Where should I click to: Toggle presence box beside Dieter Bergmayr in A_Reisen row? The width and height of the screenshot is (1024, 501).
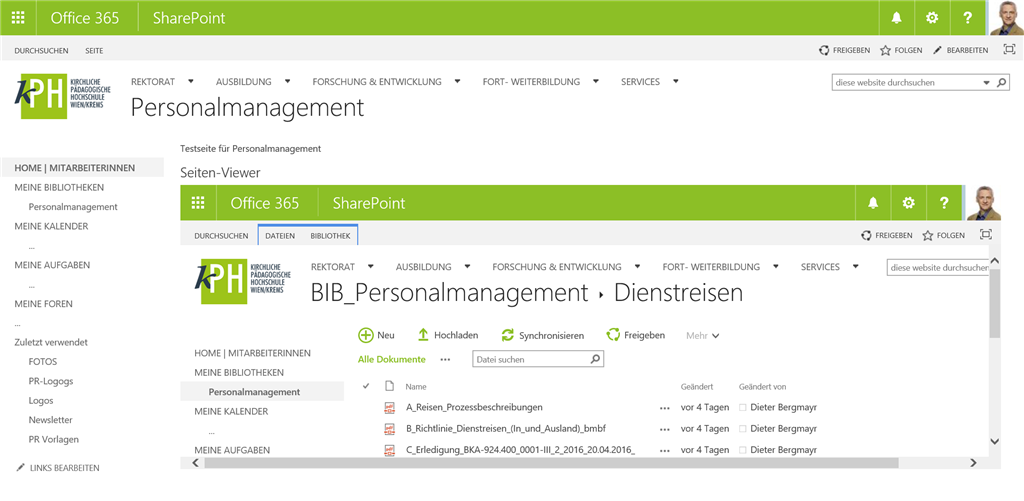pos(743,408)
